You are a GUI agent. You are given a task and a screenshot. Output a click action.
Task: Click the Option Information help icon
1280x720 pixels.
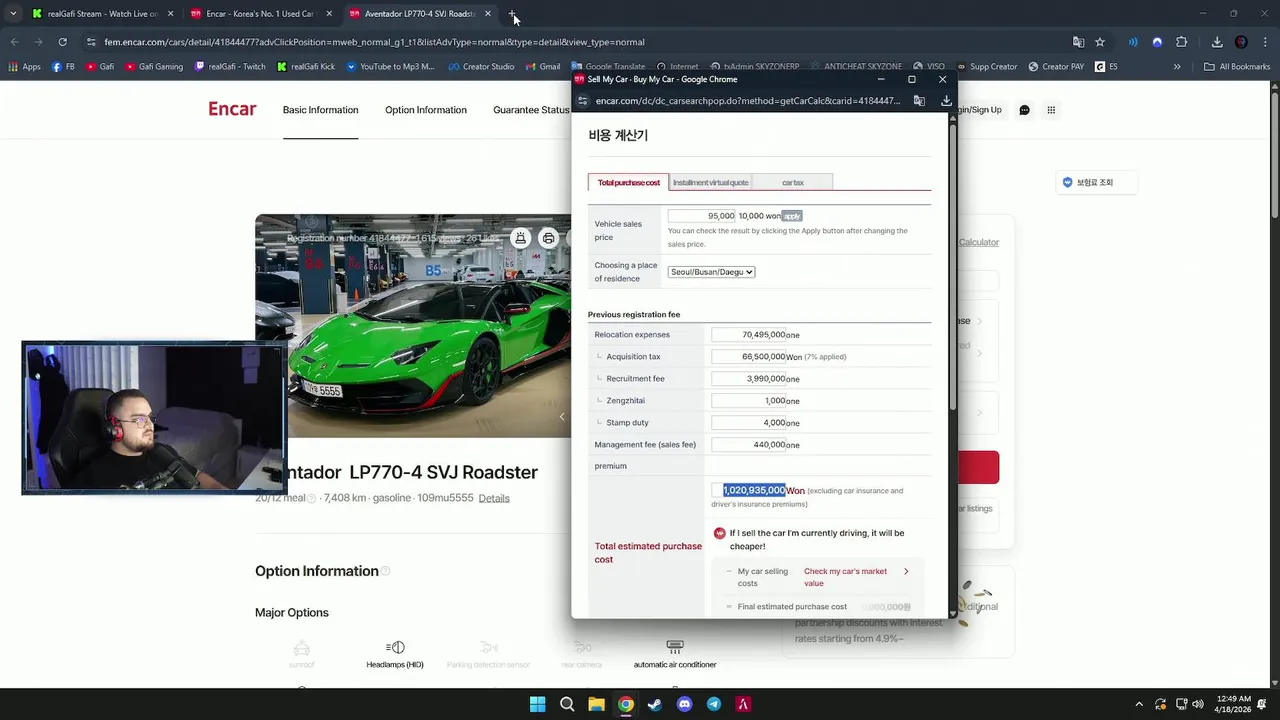[x=385, y=571]
